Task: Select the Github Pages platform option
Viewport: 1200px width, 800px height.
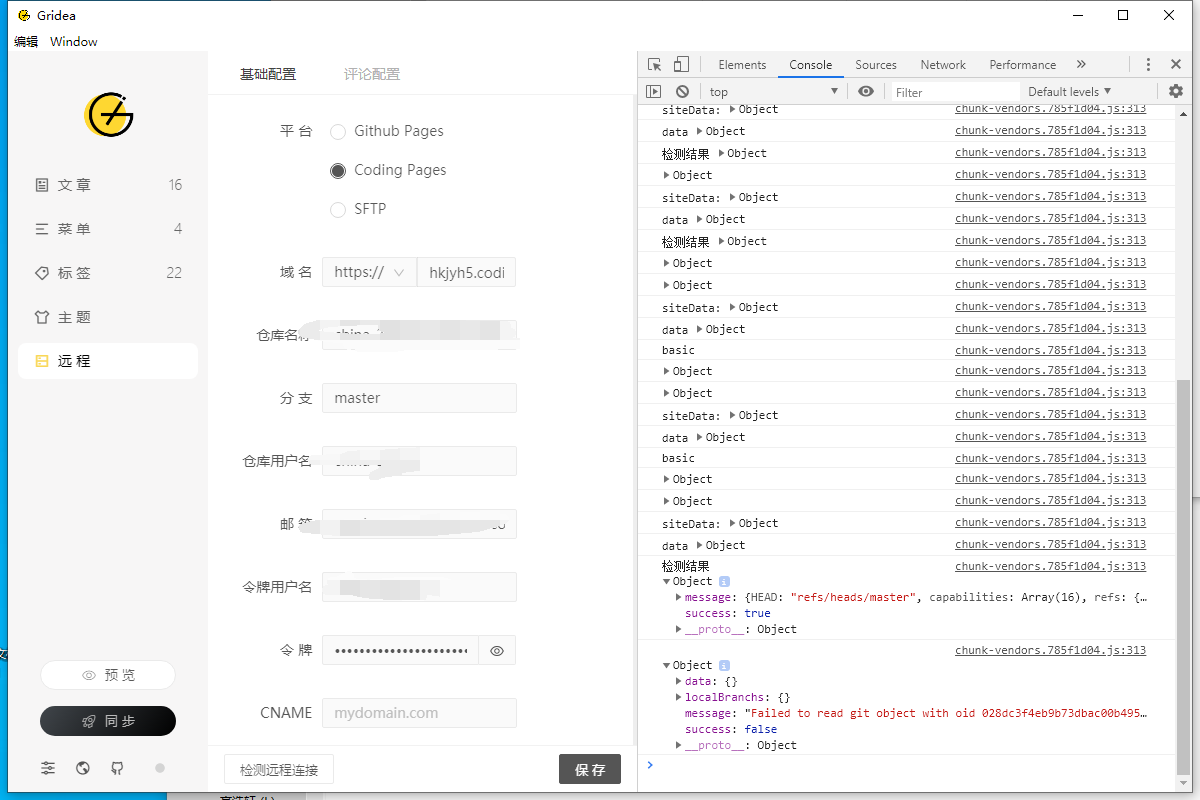Action: pos(338,131)
